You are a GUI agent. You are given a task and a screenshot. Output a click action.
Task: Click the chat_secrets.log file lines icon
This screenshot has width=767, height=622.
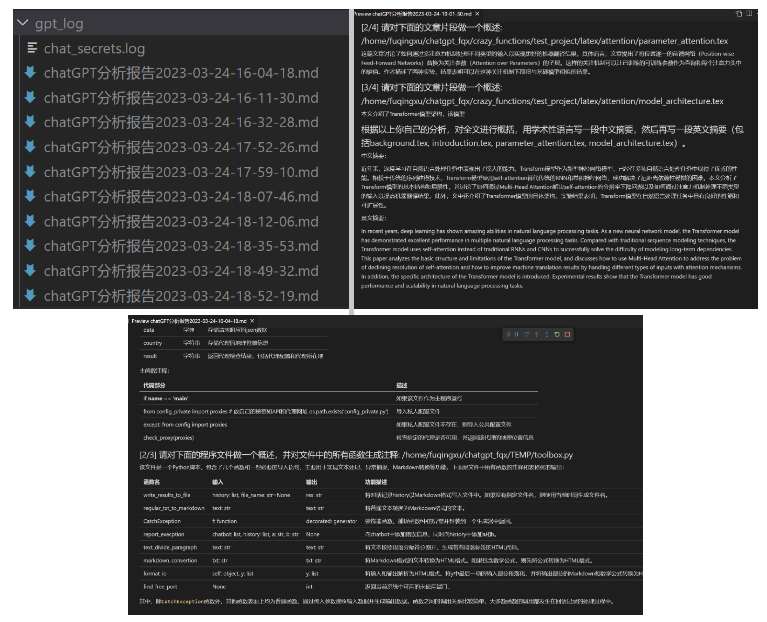pos(32,48)
